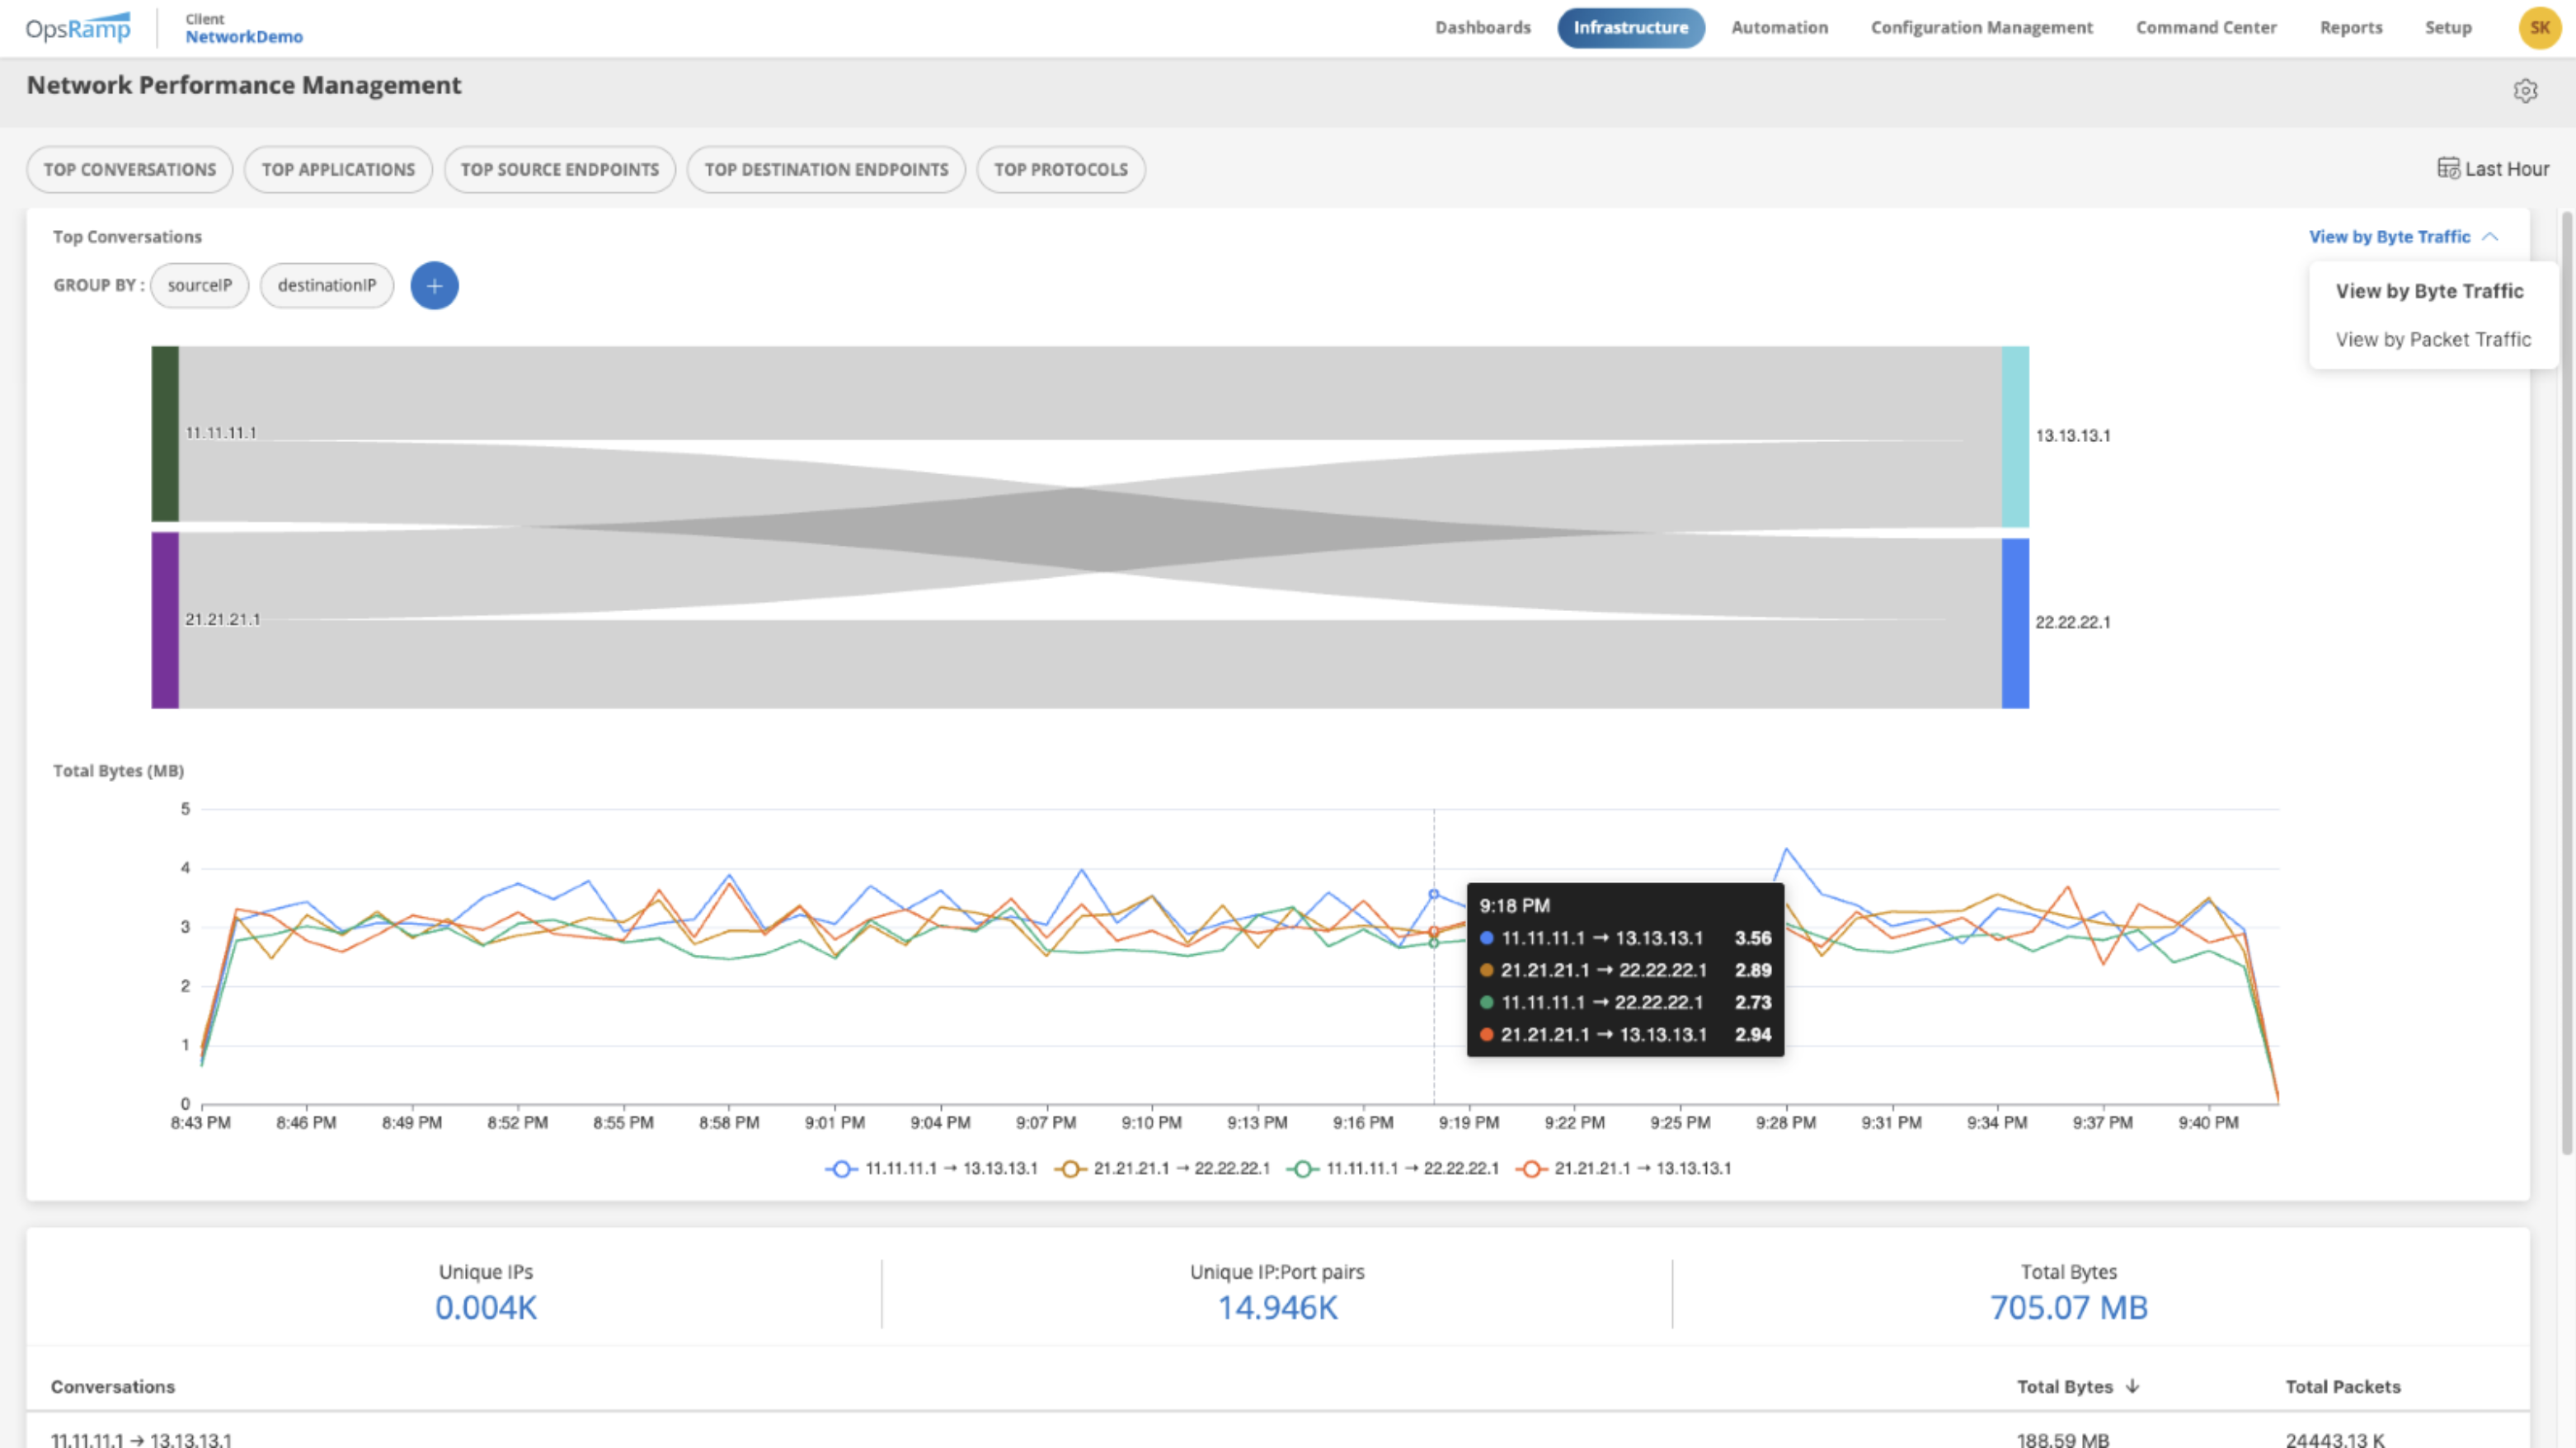Collapse the View by Byte Traffic dropdown
The width and height of the screenshot is (2576, 1448).
click(x=2403, y=237)
